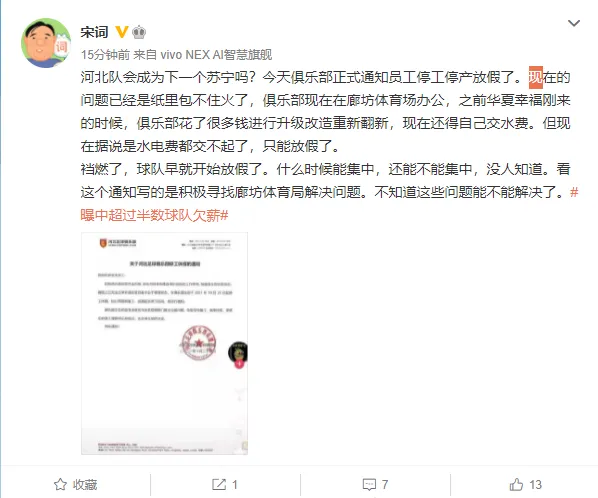
Task: Click the highlighted 现 character in the post
Action: click(x=535, y=77)
